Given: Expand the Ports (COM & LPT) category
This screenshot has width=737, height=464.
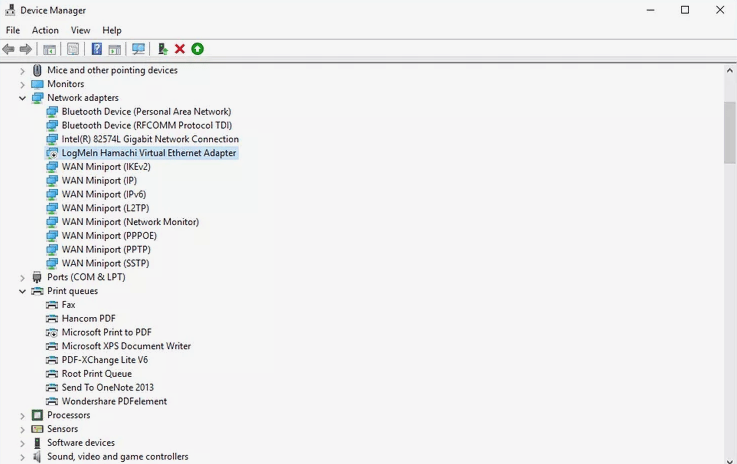Looking at the screenshot, I should (x=22, y=277).
